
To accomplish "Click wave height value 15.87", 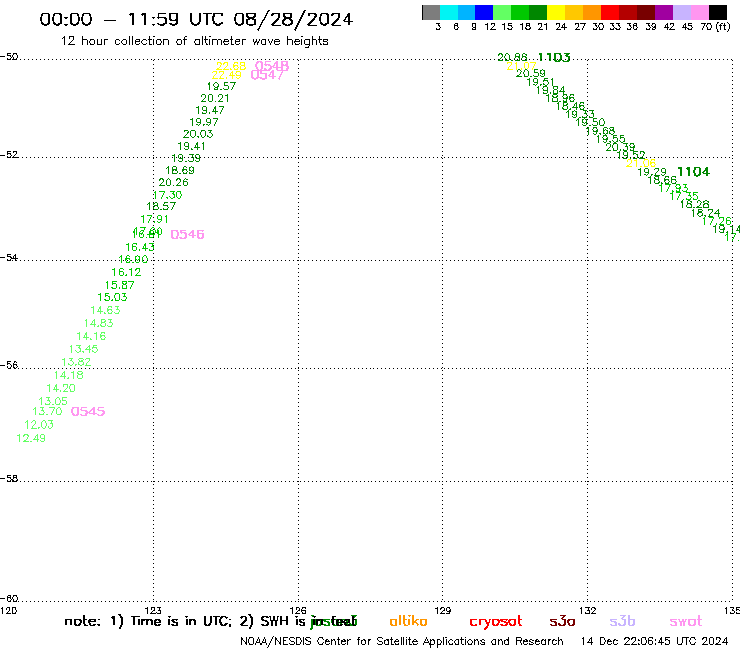I will point(119,285).
